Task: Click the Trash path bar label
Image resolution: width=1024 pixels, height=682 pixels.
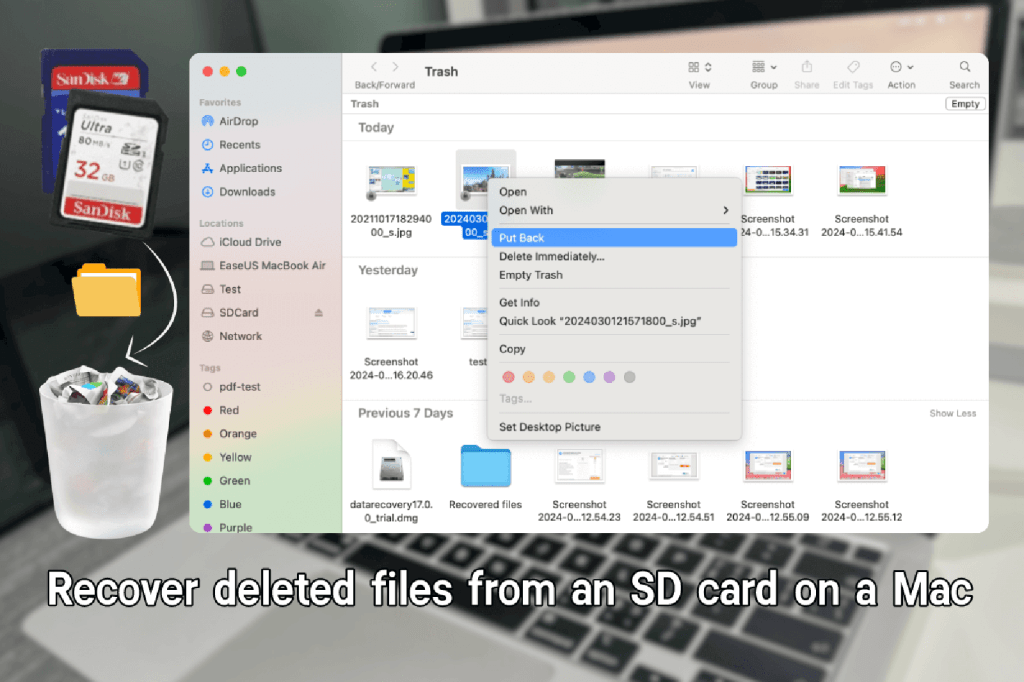Action: coord(364,104)
